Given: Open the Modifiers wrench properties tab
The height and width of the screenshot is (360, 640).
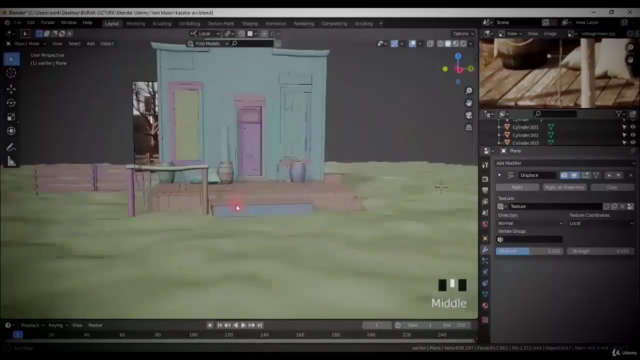Looking at the screenshot, I should tap(485, 250).
